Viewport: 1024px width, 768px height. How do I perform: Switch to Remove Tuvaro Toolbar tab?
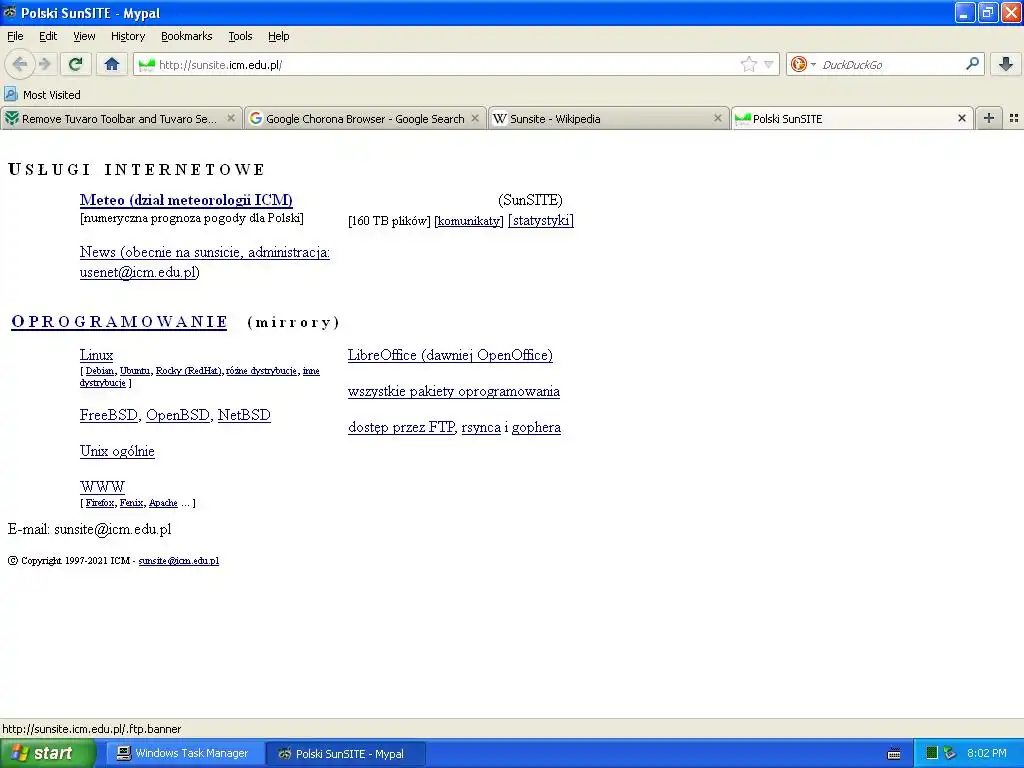[120, 118]
